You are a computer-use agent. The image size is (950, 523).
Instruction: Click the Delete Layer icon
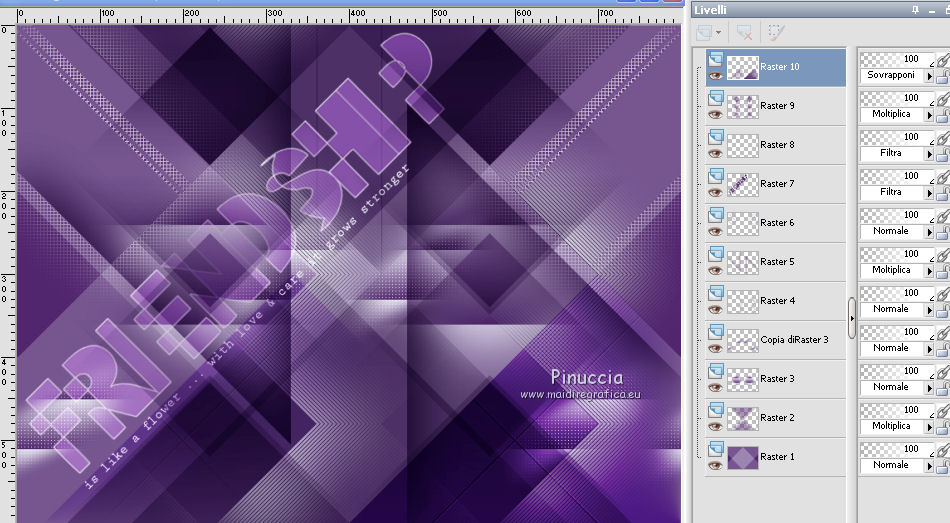[744, 33]
